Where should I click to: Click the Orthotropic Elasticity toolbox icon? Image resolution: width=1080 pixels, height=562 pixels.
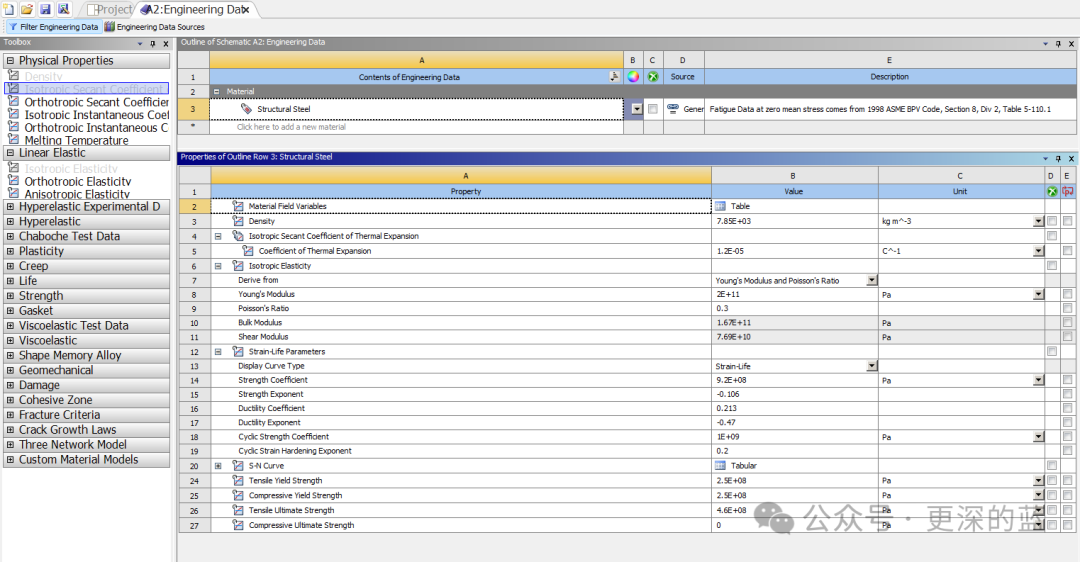pos(13,181)
